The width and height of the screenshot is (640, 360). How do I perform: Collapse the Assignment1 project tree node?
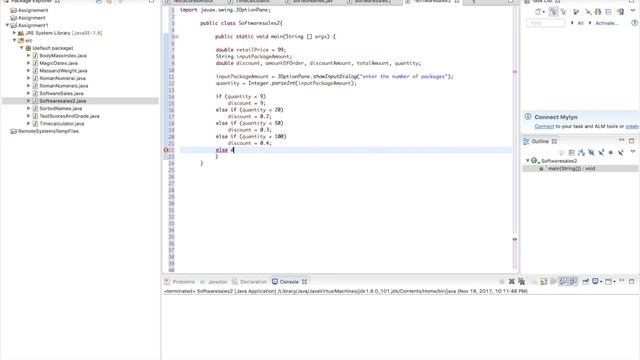click(7, 25)
